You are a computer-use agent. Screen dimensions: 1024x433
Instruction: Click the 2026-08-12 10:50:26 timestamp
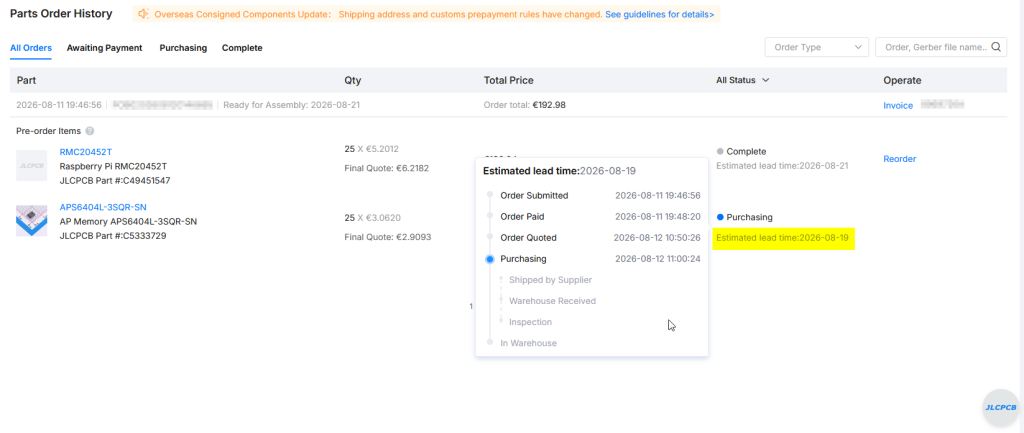click(657, 238)
